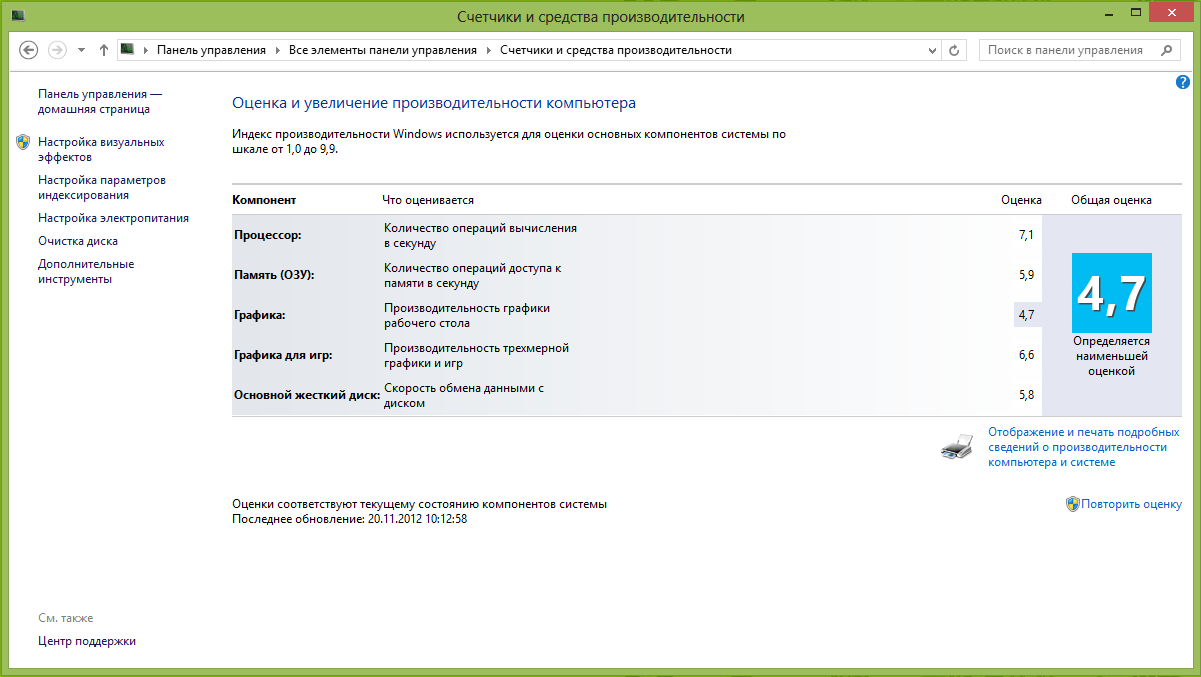
Task: Go up one level with the Up arrow
Action: [x=104, y=50]
